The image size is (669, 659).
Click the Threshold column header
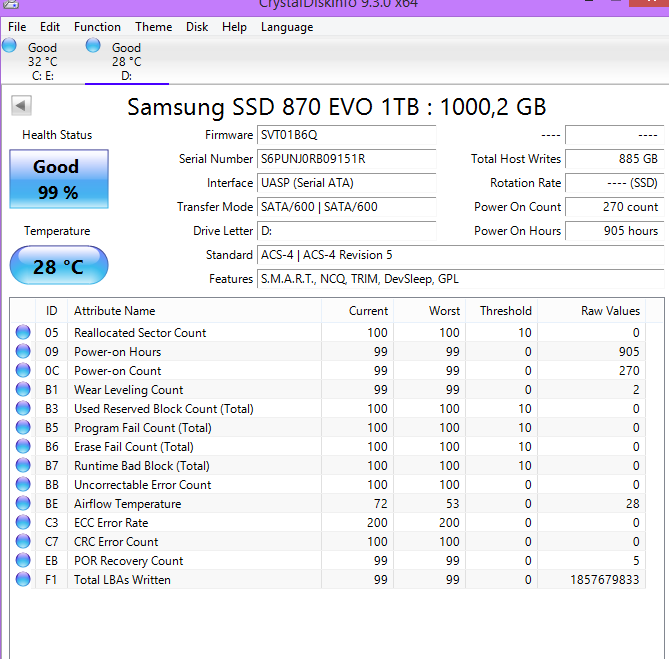pyautogui.click(x=502, y=311)
